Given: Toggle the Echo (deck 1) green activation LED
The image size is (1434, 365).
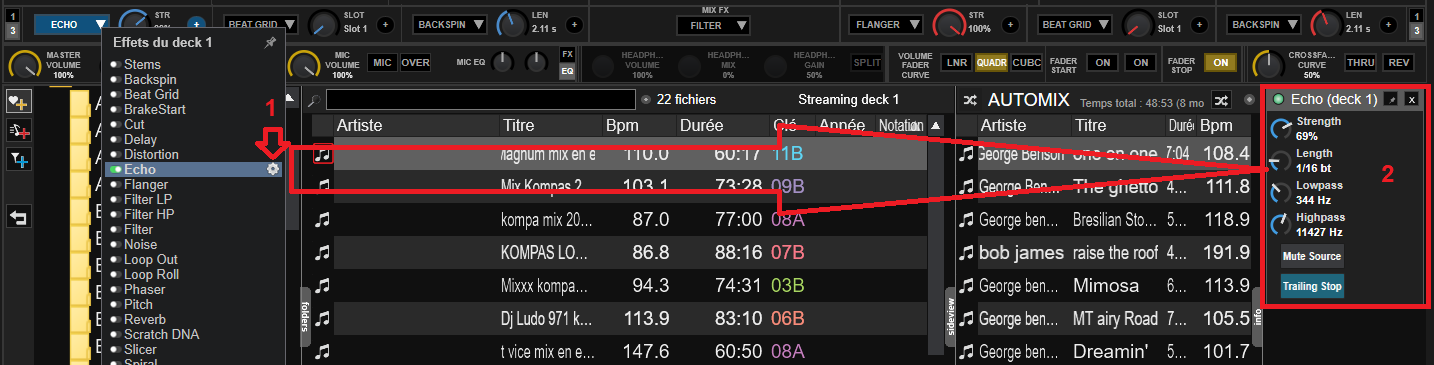Looking at the screenshot, I should point(1279,100).
